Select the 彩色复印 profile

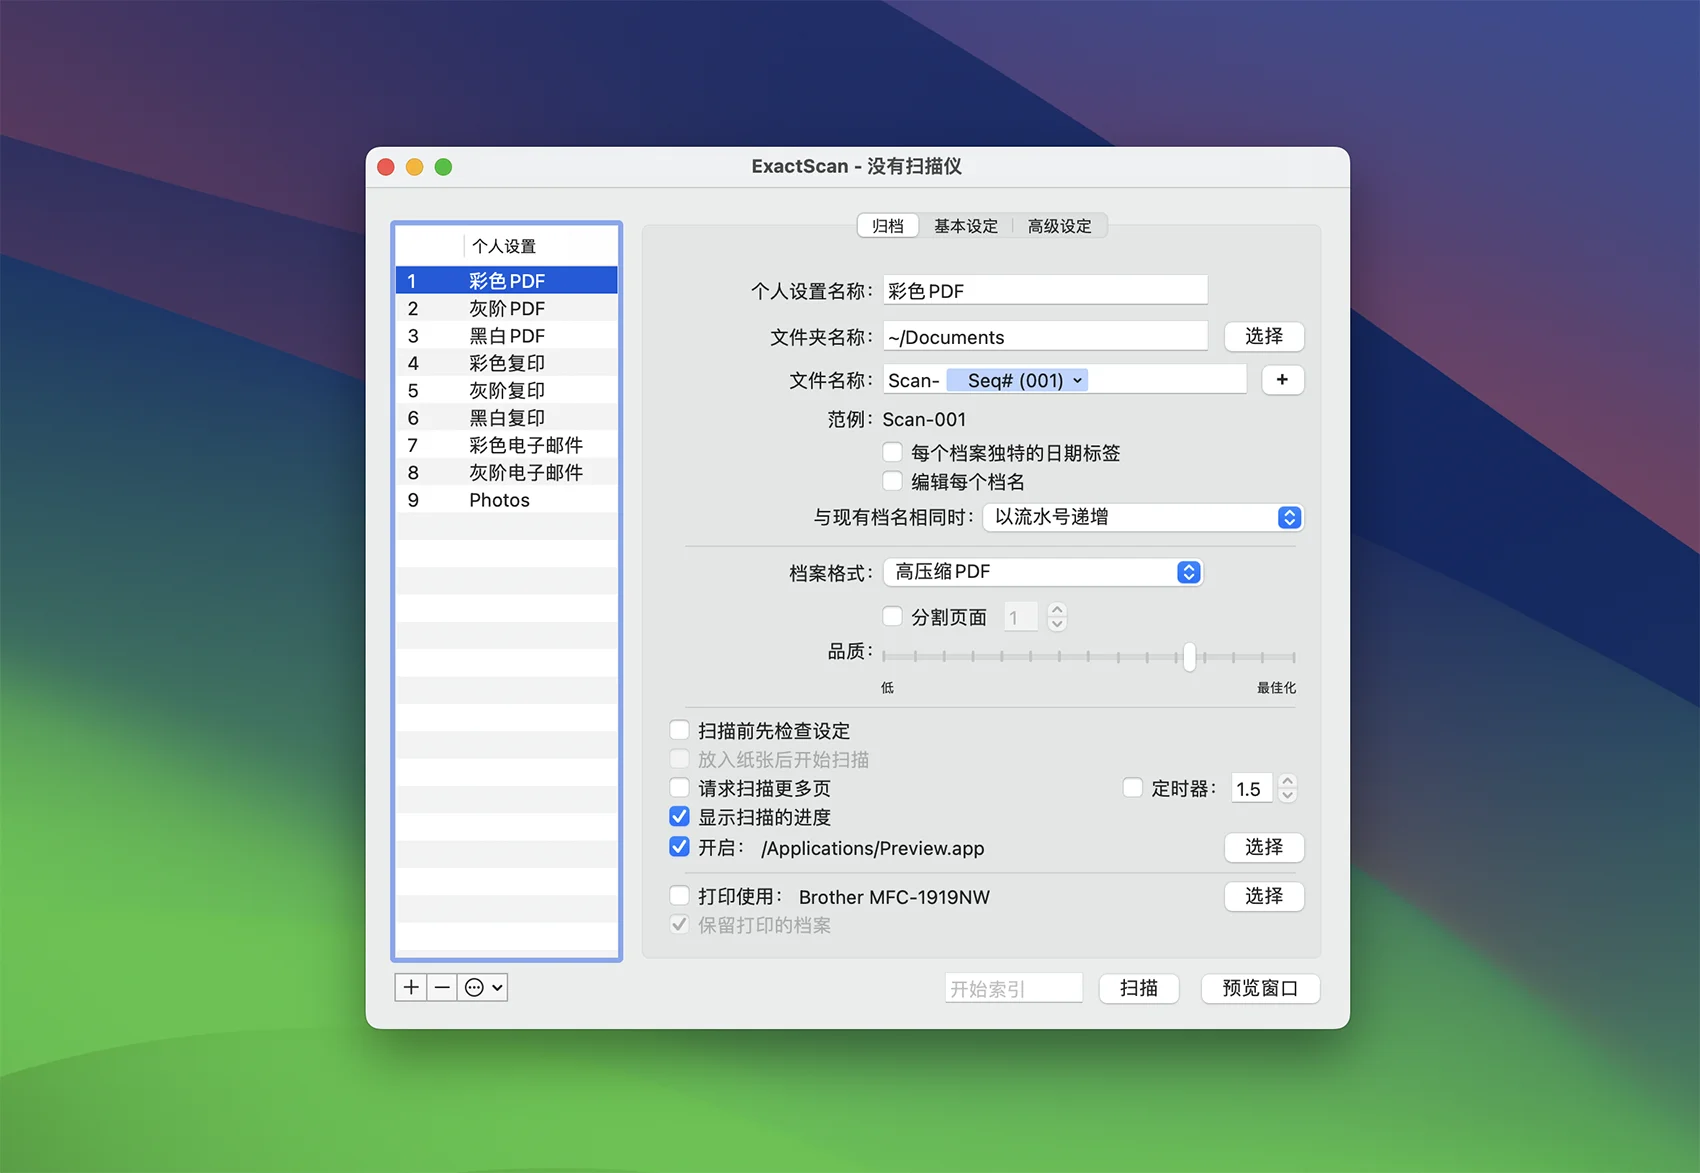click(x=507, y=363)
